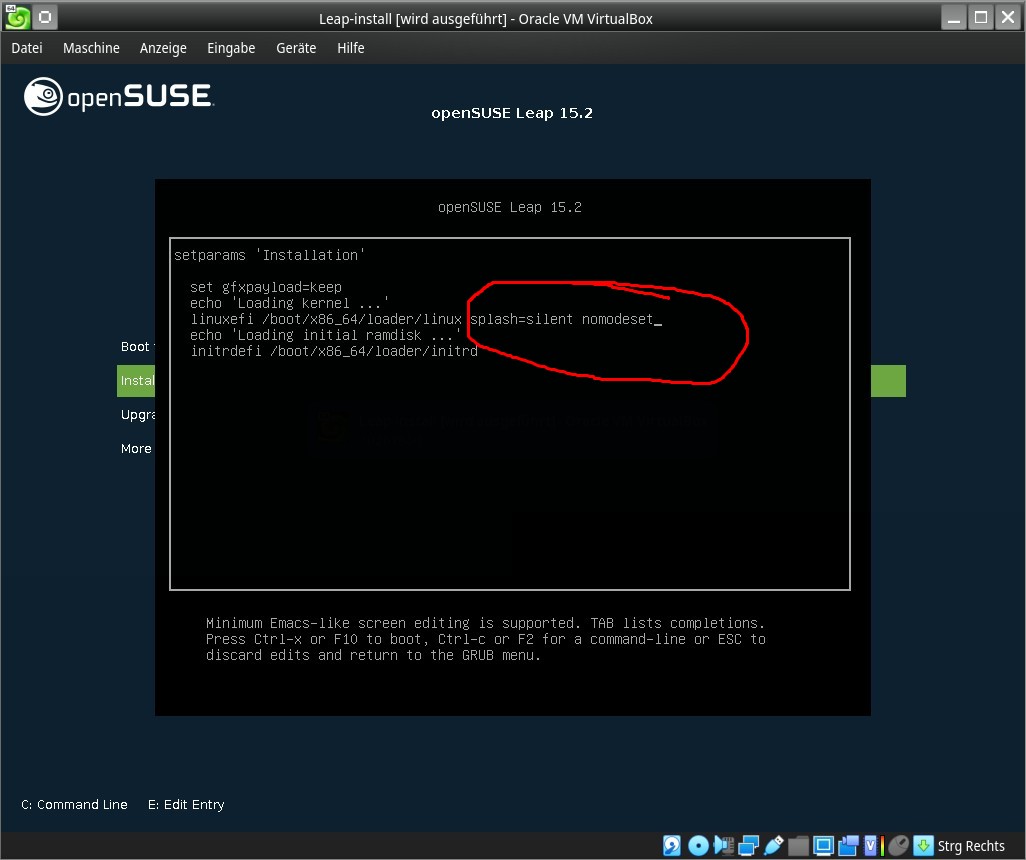
Task: Click the optical disc status icon
Action: (698, 846)
